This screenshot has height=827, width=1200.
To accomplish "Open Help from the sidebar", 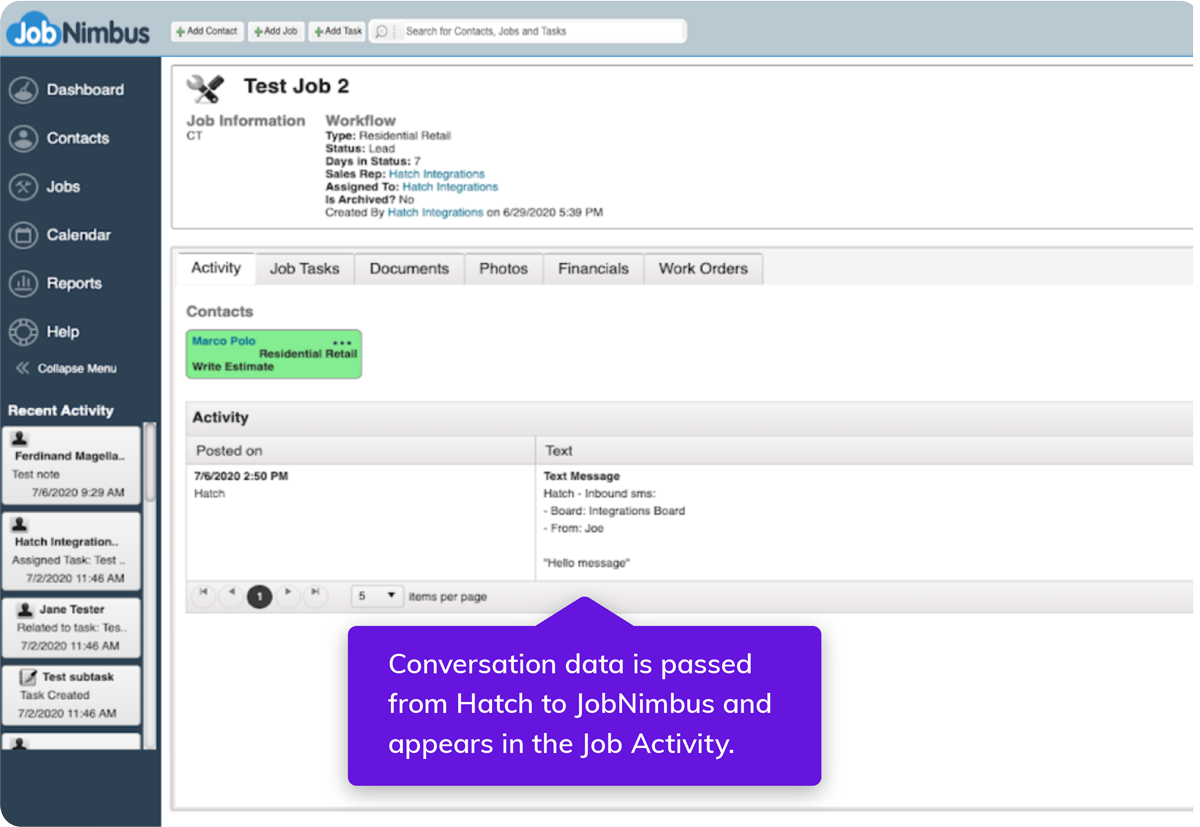I will (x=63, y=331).
